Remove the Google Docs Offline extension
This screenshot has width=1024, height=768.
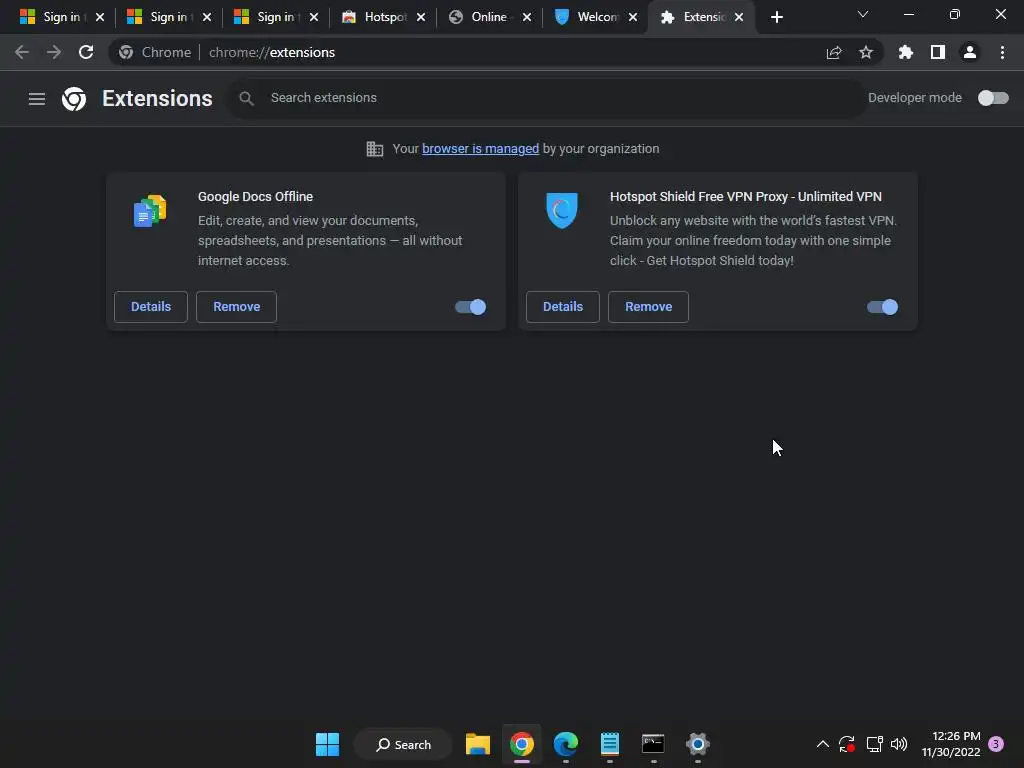pos(236,307)
